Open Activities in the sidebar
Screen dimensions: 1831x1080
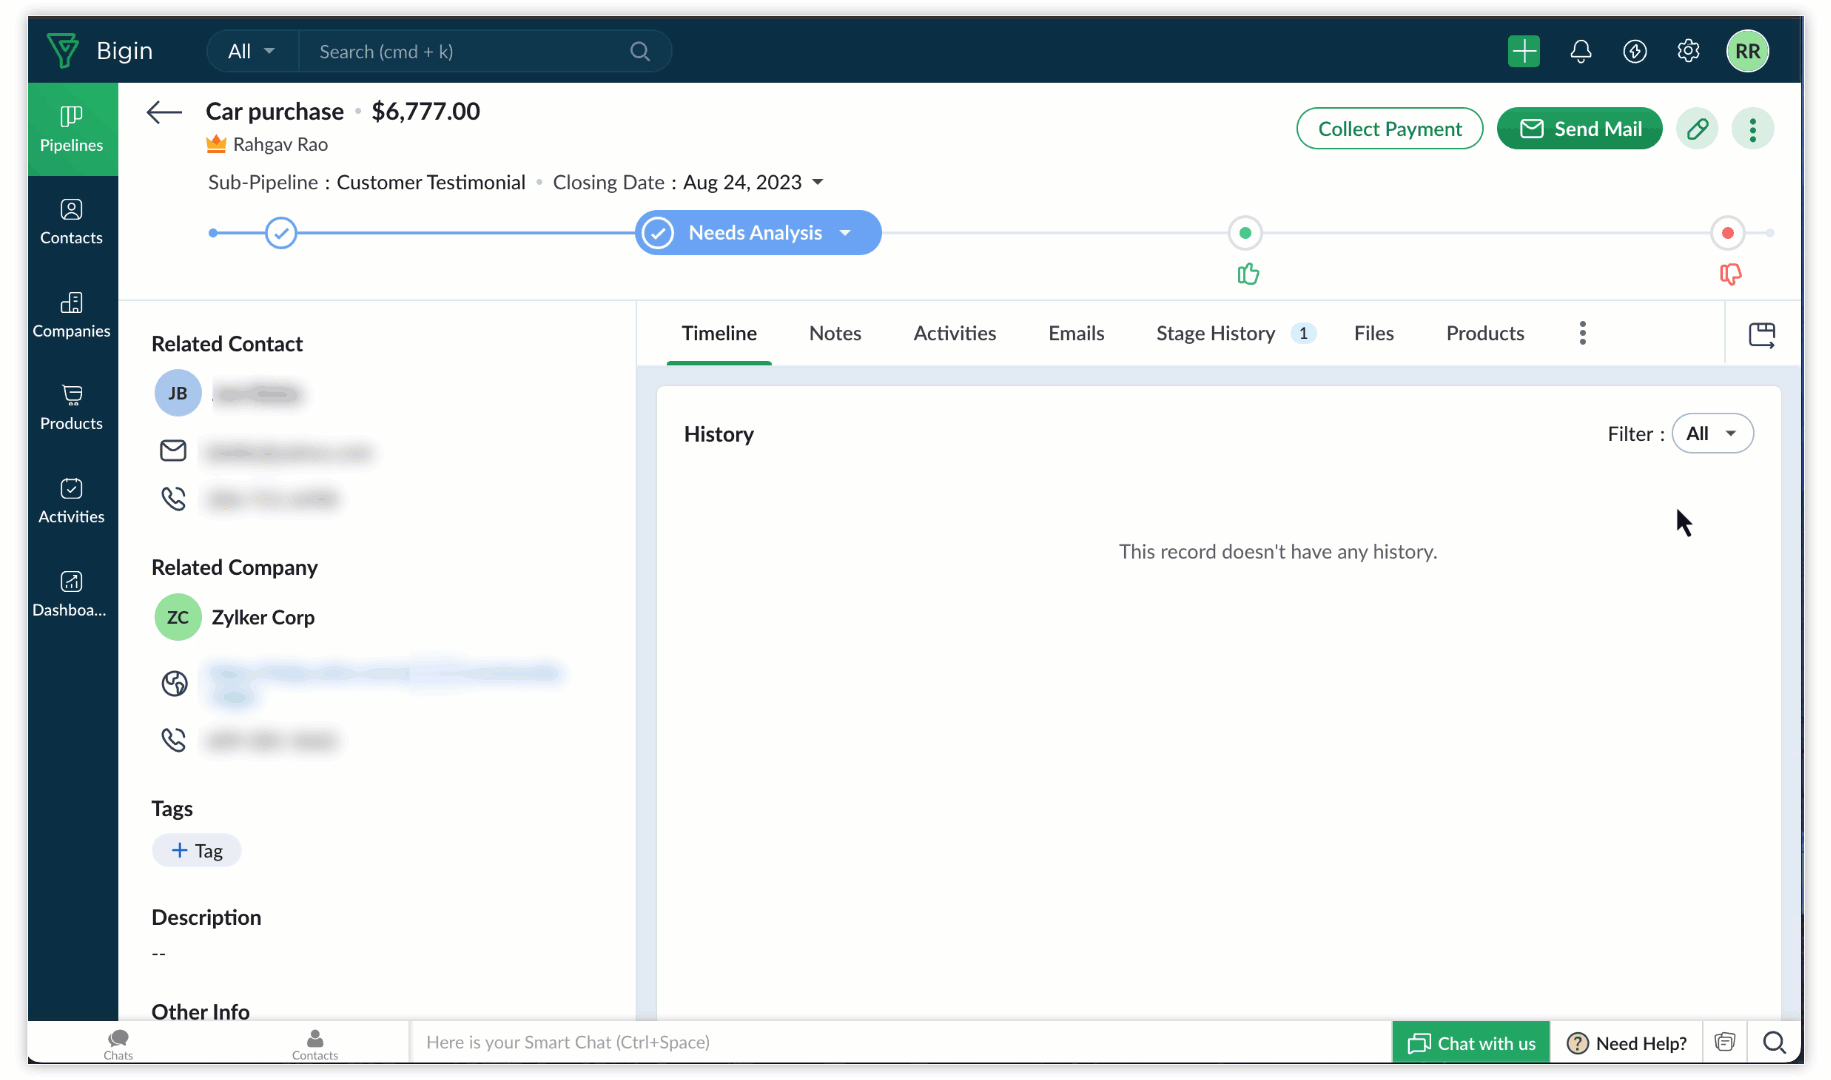click(72, 501)
